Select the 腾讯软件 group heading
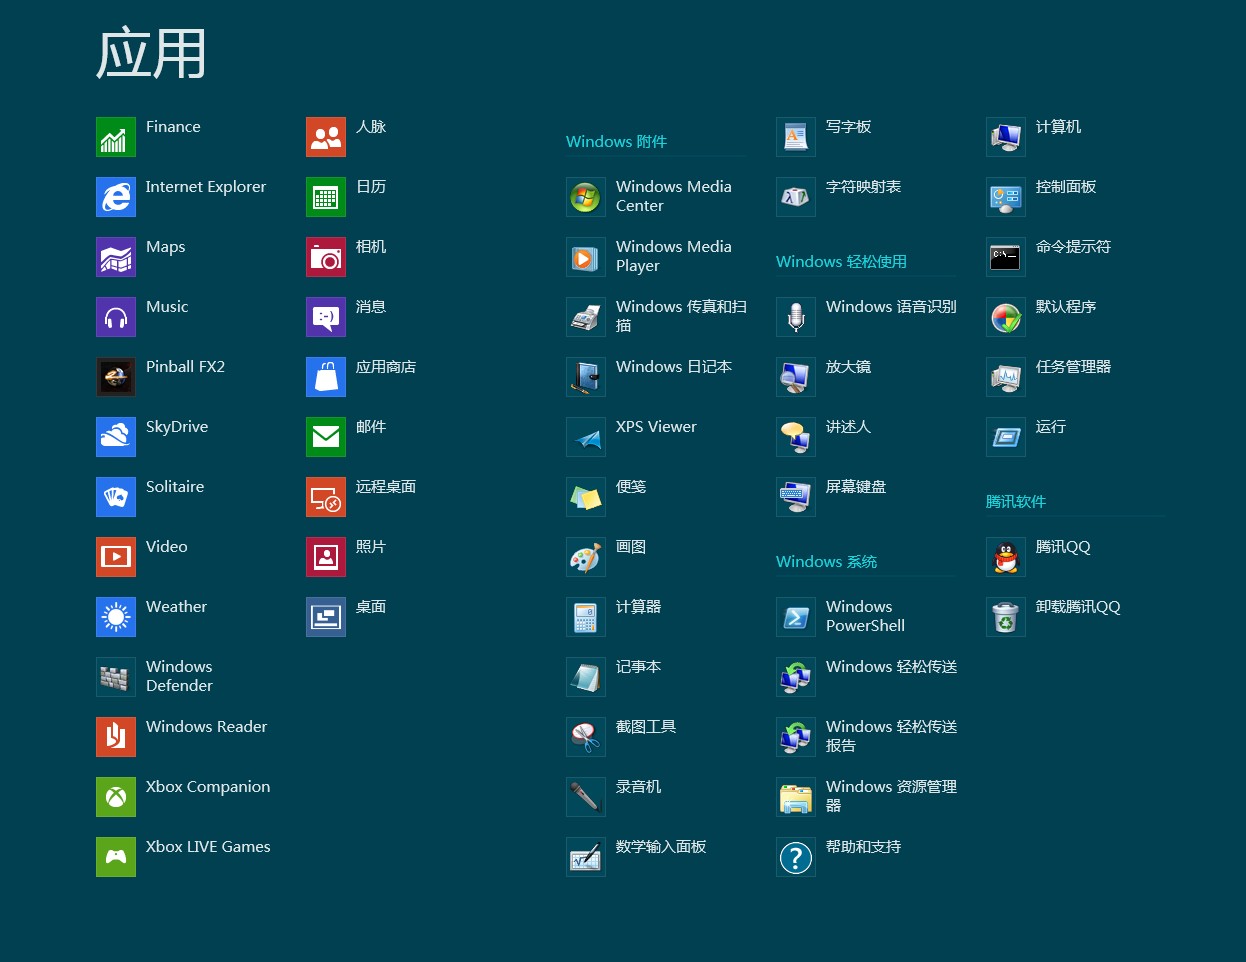Viewport: 1246px width, 962px height. pos(1016,502)
